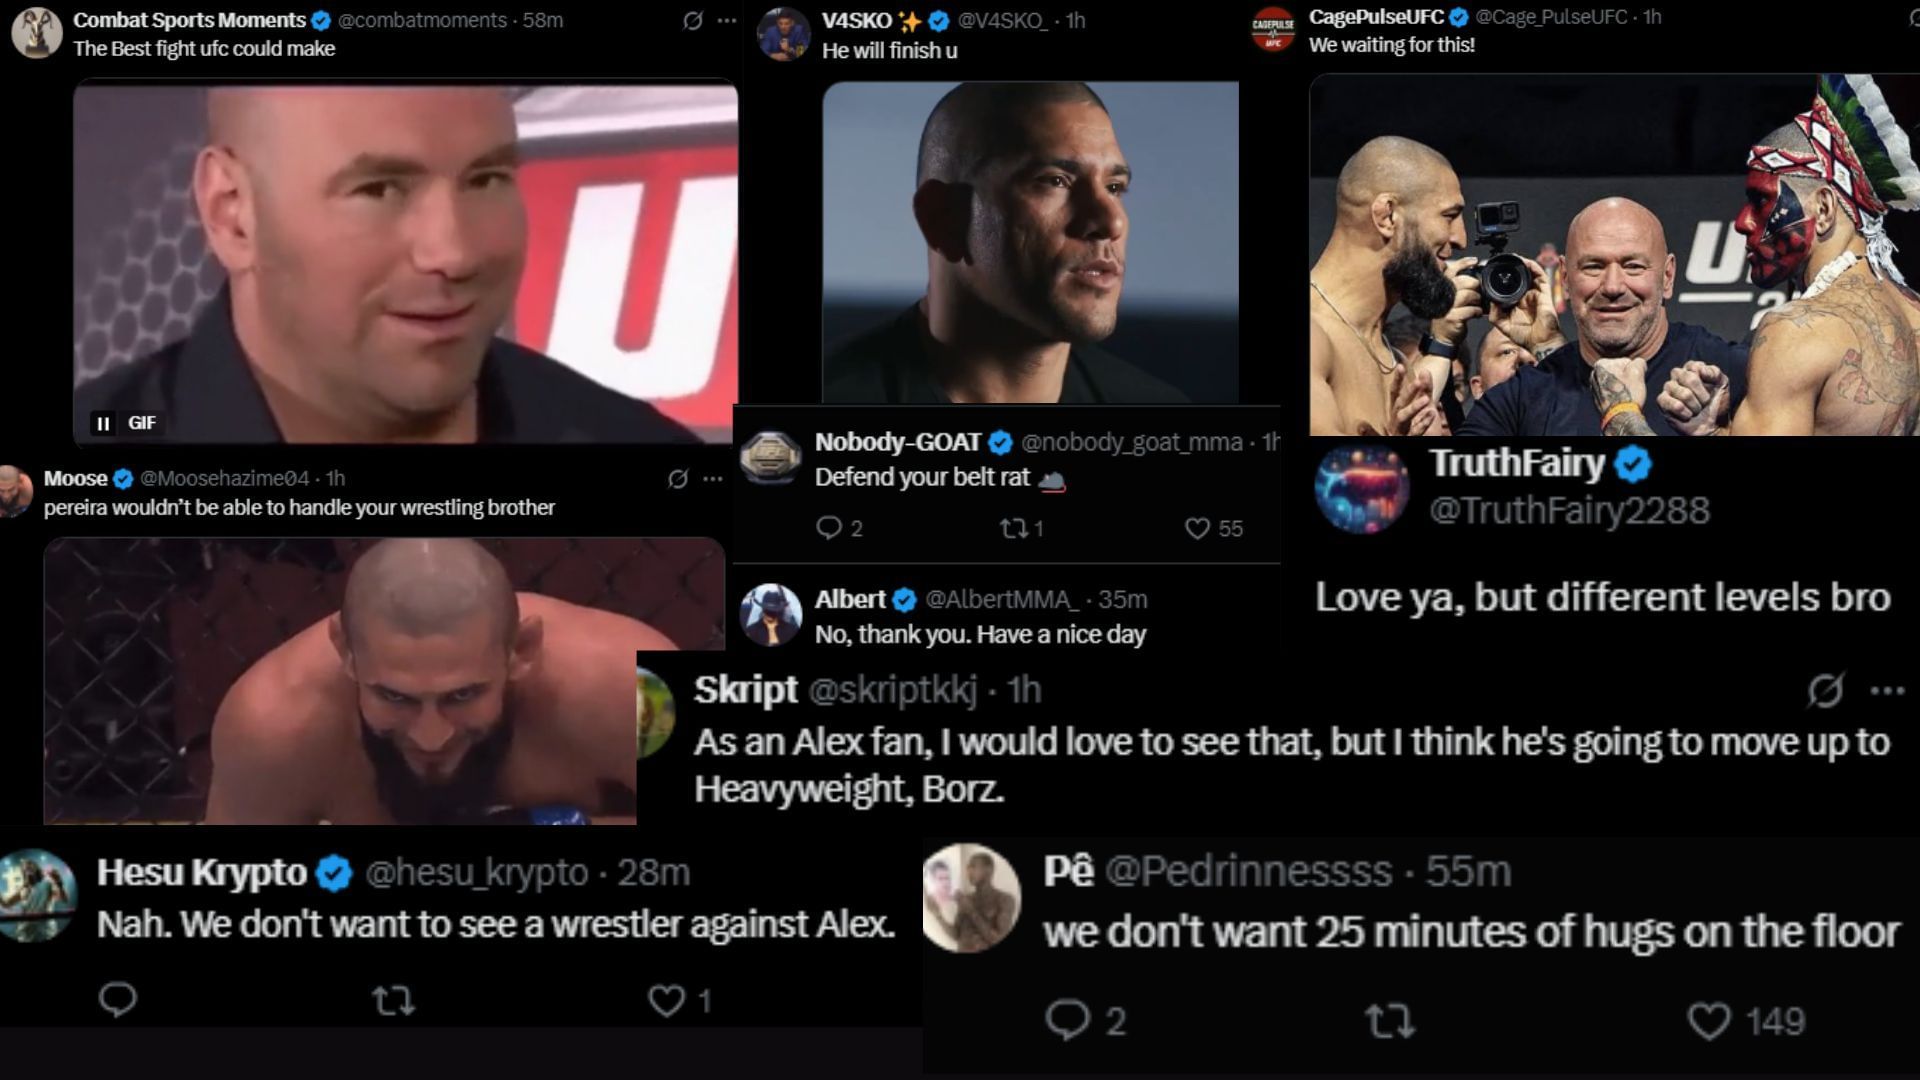This screenshot has width=1920, height=1080.
Task: Open more options on Skript's tweet
Action: (1886, 690)
